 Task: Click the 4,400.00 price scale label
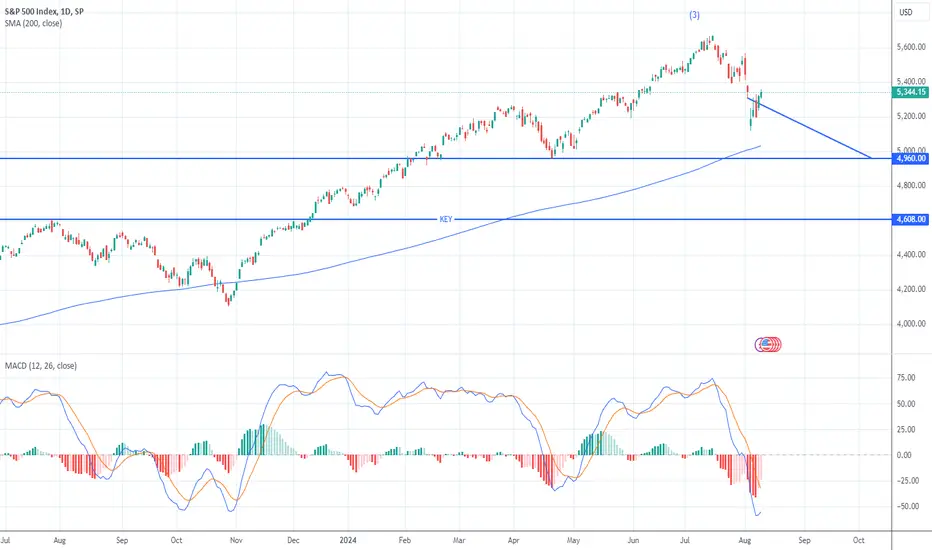click(911, 254)
